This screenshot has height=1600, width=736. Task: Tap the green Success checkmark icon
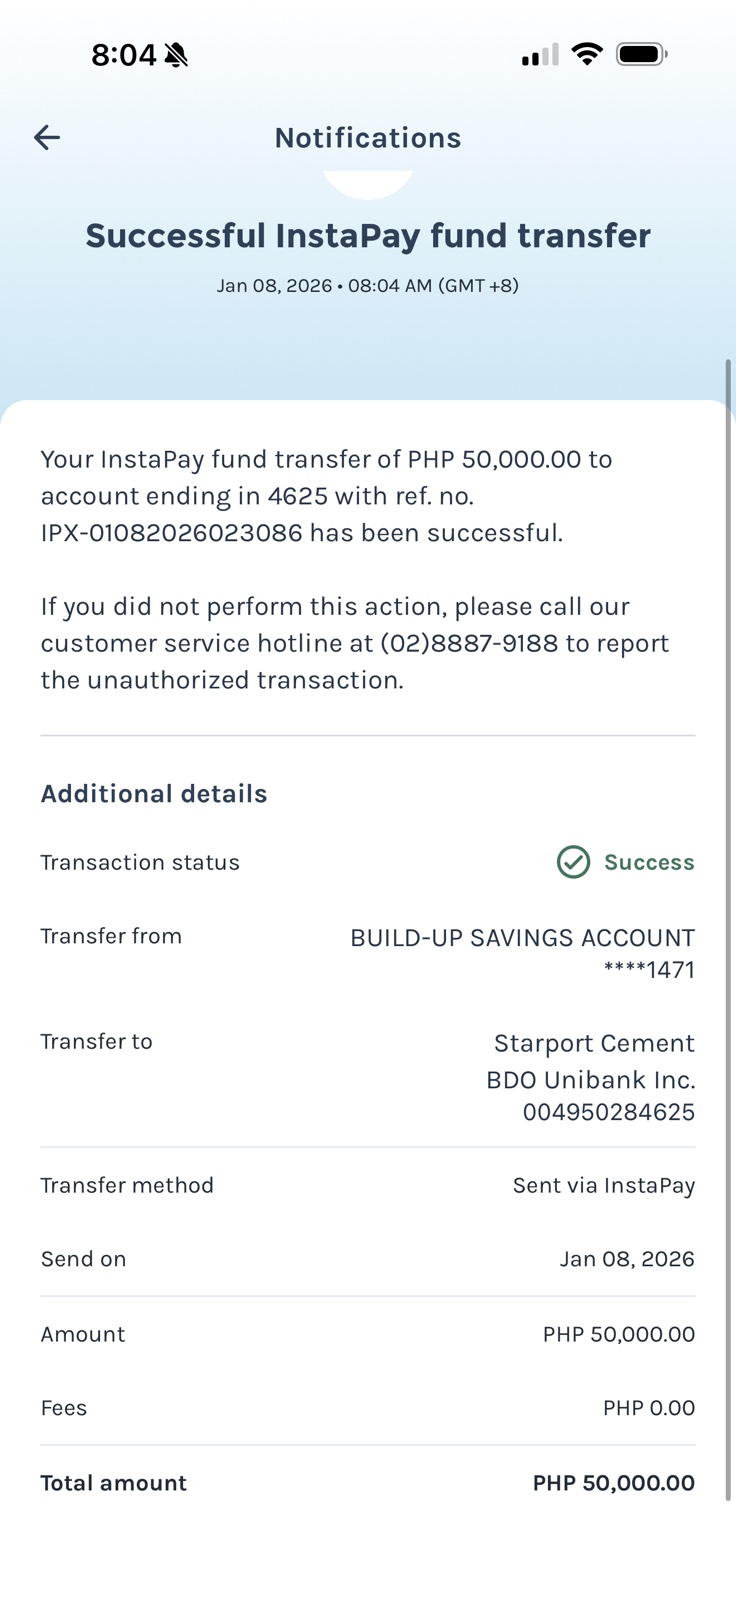point(573,862)
